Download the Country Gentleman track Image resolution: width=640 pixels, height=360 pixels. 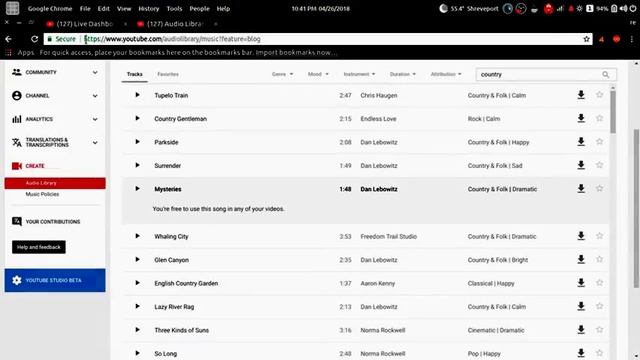tap(581, 118)
